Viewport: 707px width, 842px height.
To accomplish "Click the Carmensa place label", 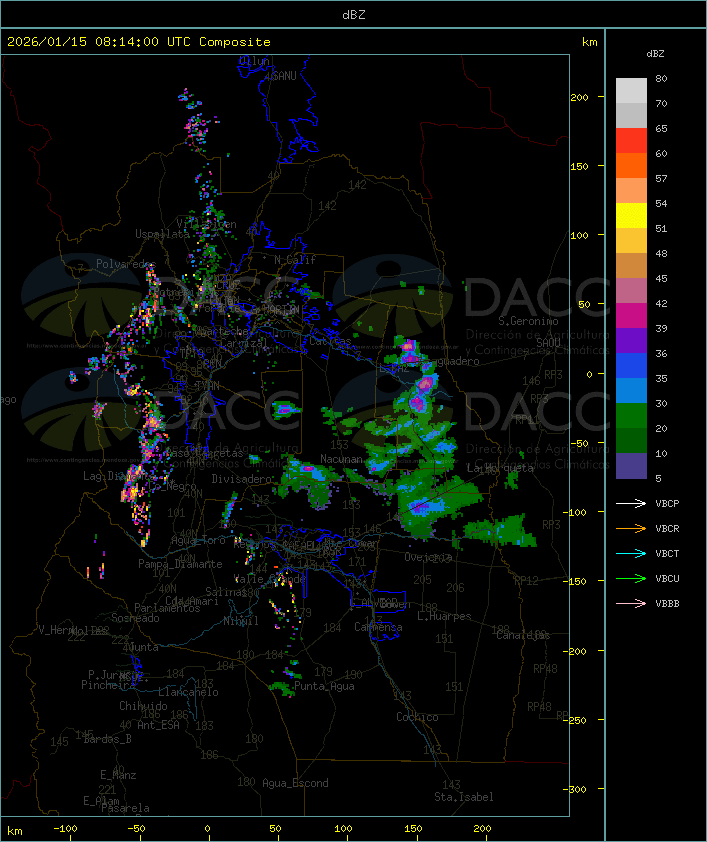I will 378,627.
